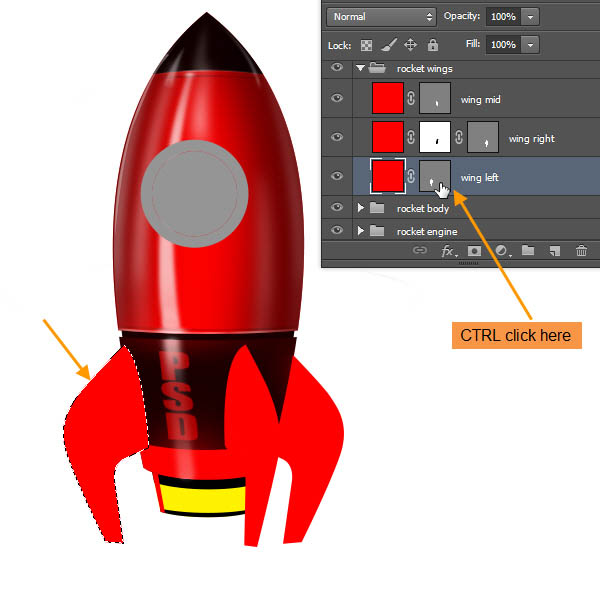The height and width of the screenshot is (600, 600).
Task: Click the wing left red color thumbnail
Action: [387, 177]
